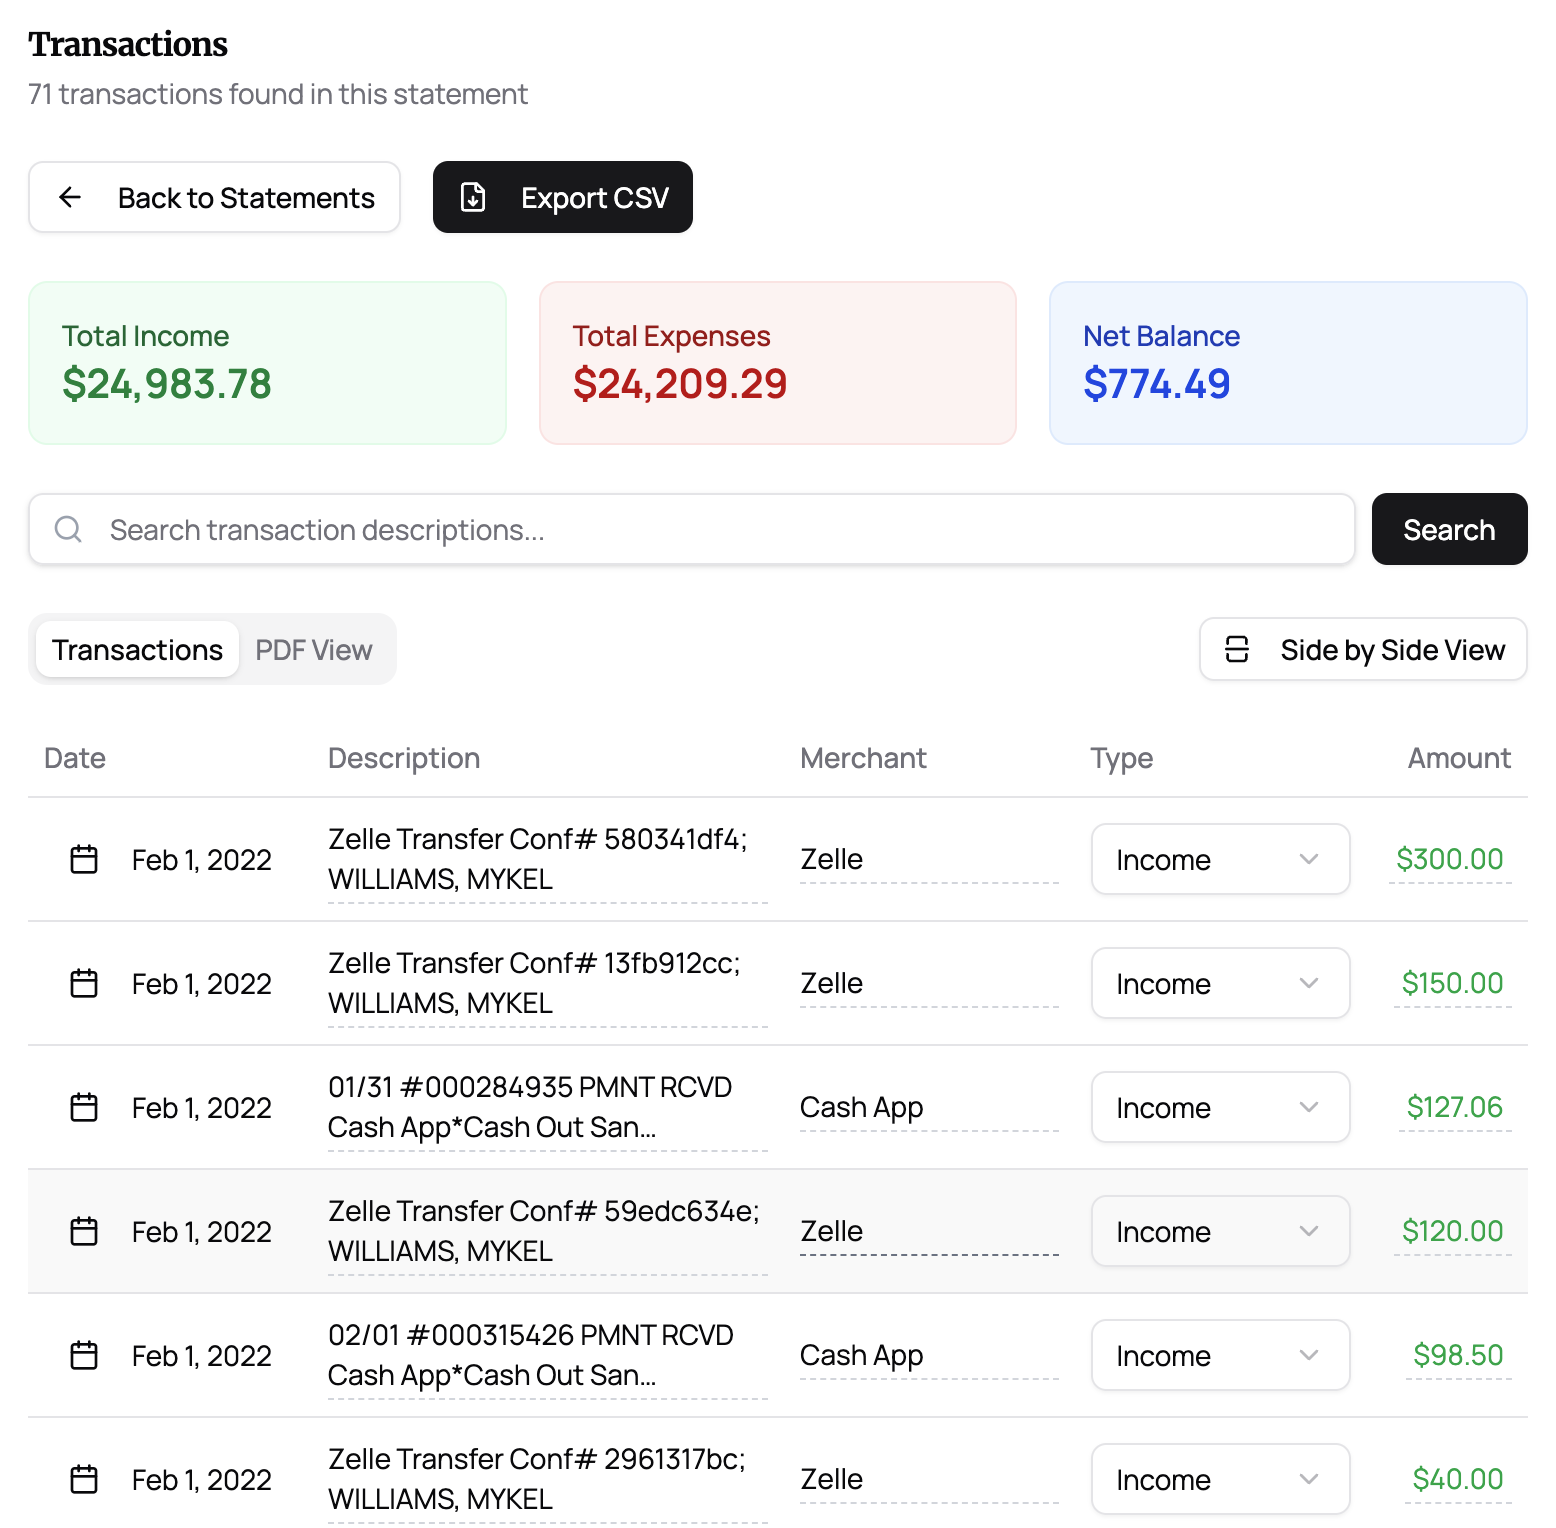The width and height of the screenshot is (1556, 1528).
Task: Click calendar icon for $150.00 transaction
Action: click(x=84, y=983)
